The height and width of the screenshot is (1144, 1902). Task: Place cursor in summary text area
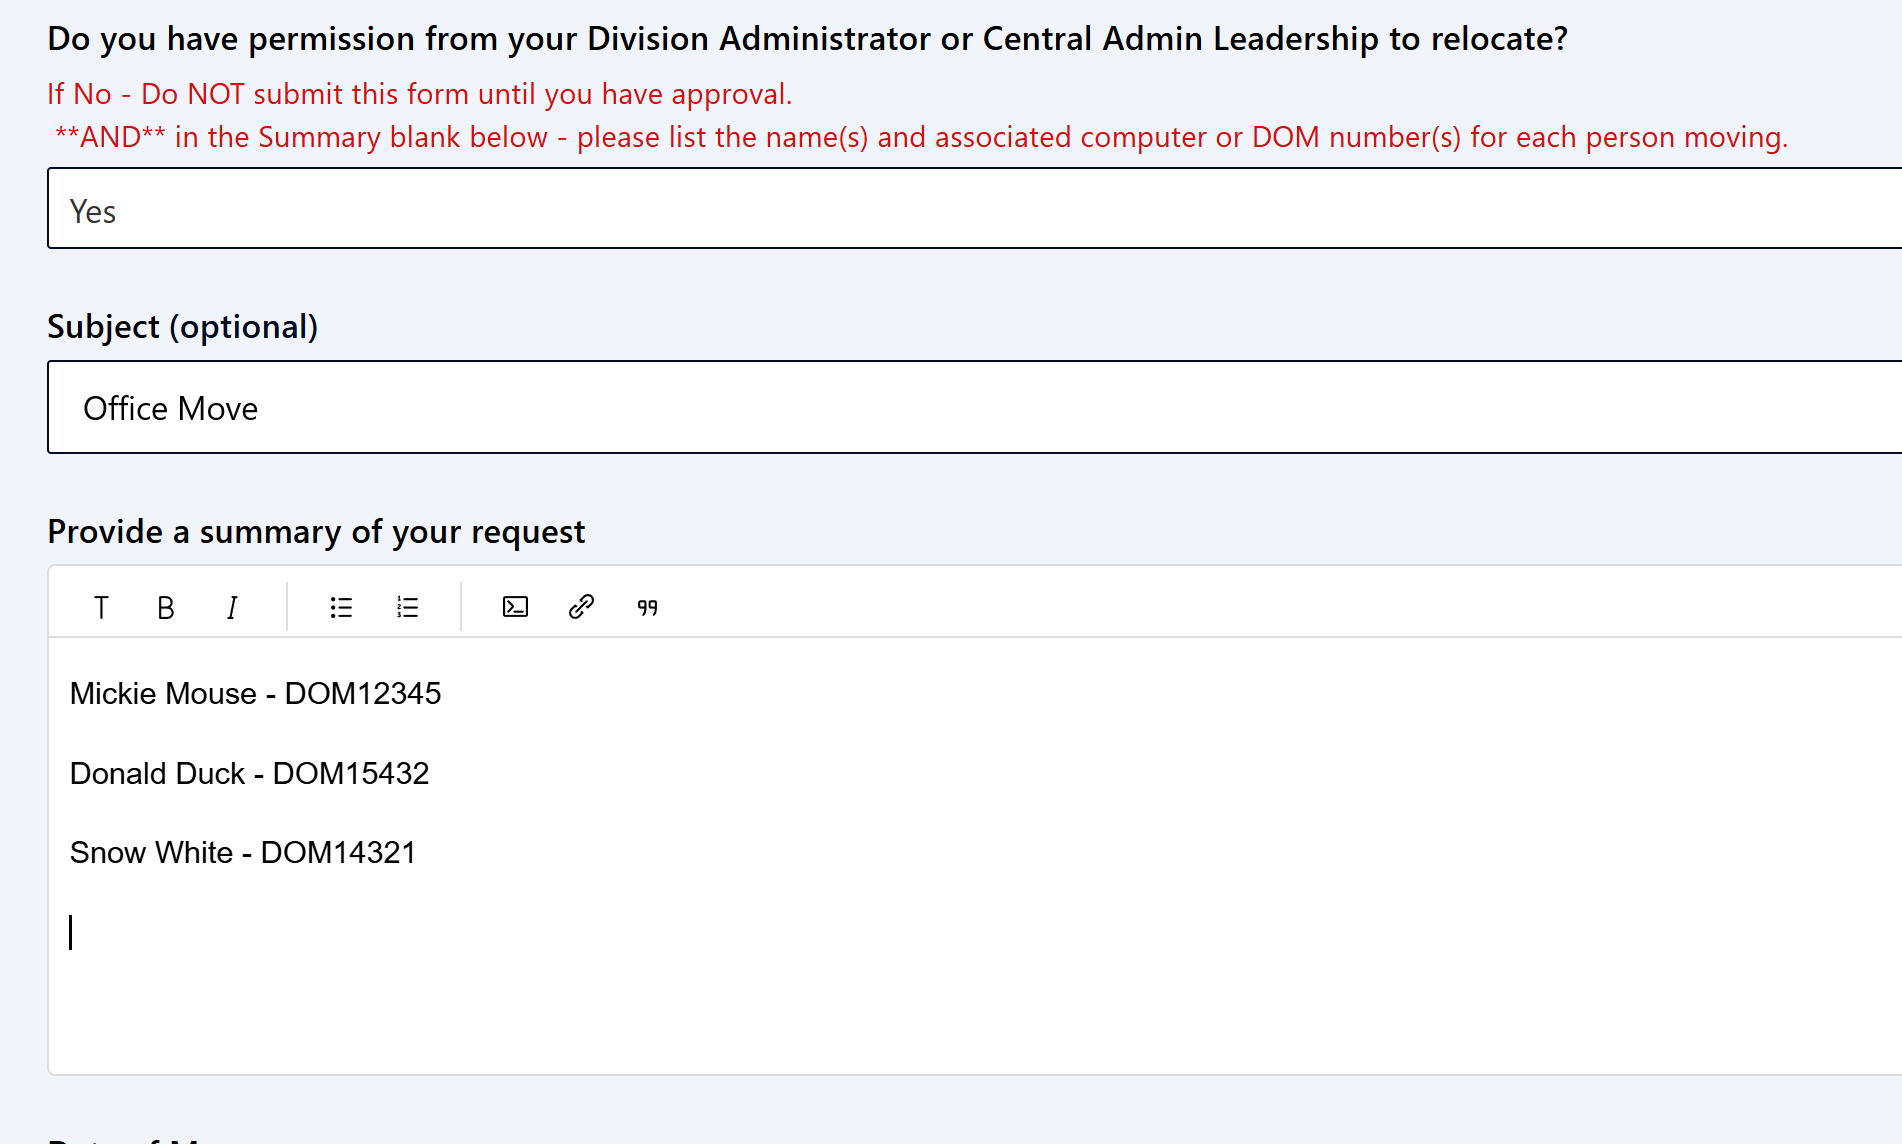(975, 855)
